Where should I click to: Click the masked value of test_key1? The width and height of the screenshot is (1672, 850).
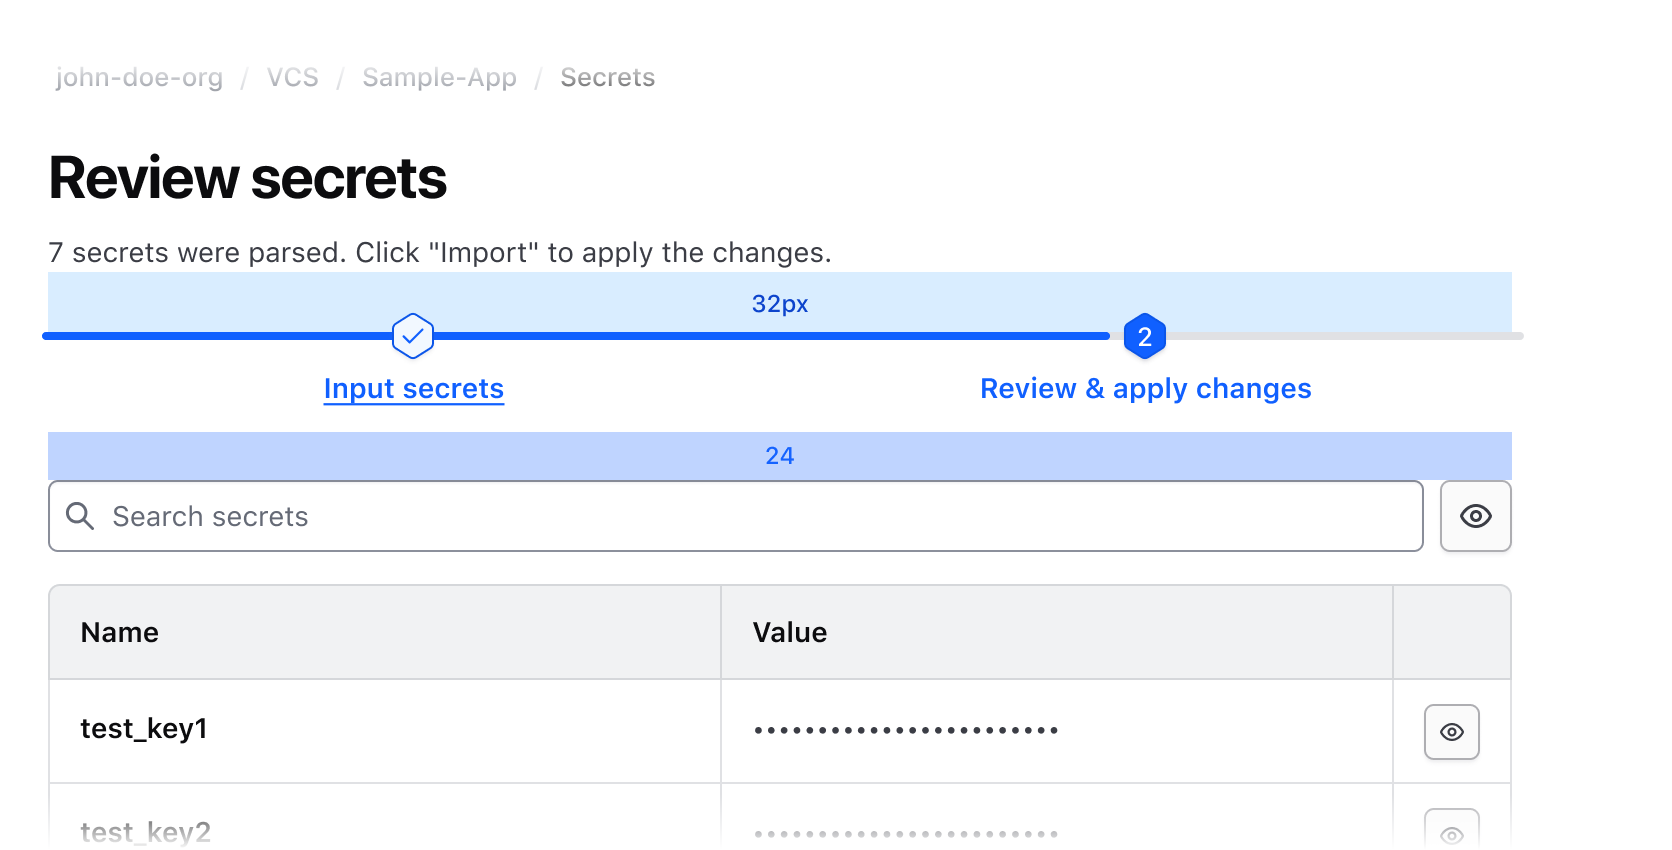click(x=906, y=730)
